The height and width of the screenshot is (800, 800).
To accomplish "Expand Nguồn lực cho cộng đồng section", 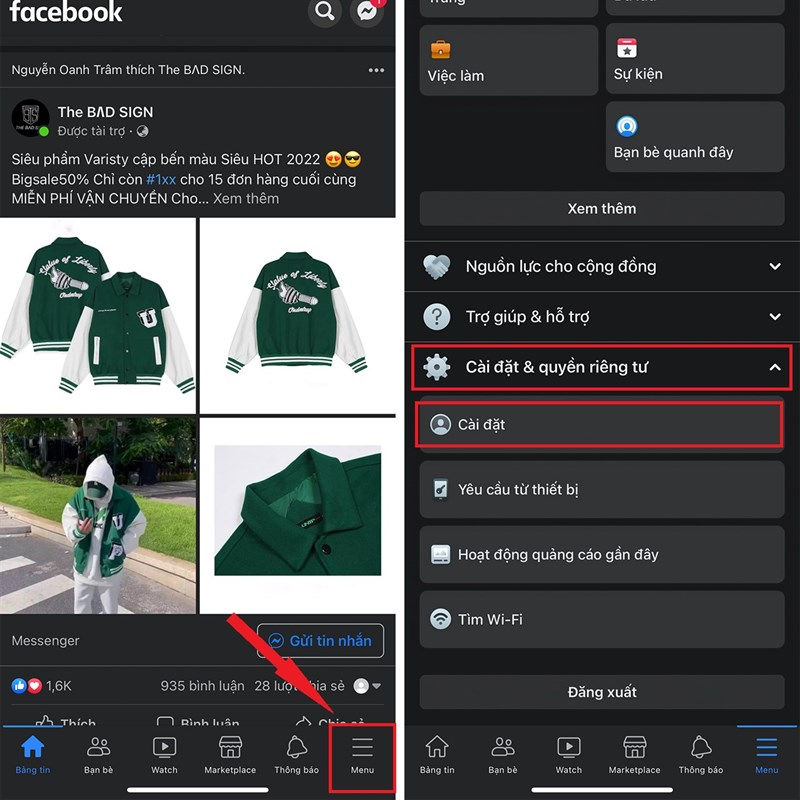I will [x=601, y=266].
